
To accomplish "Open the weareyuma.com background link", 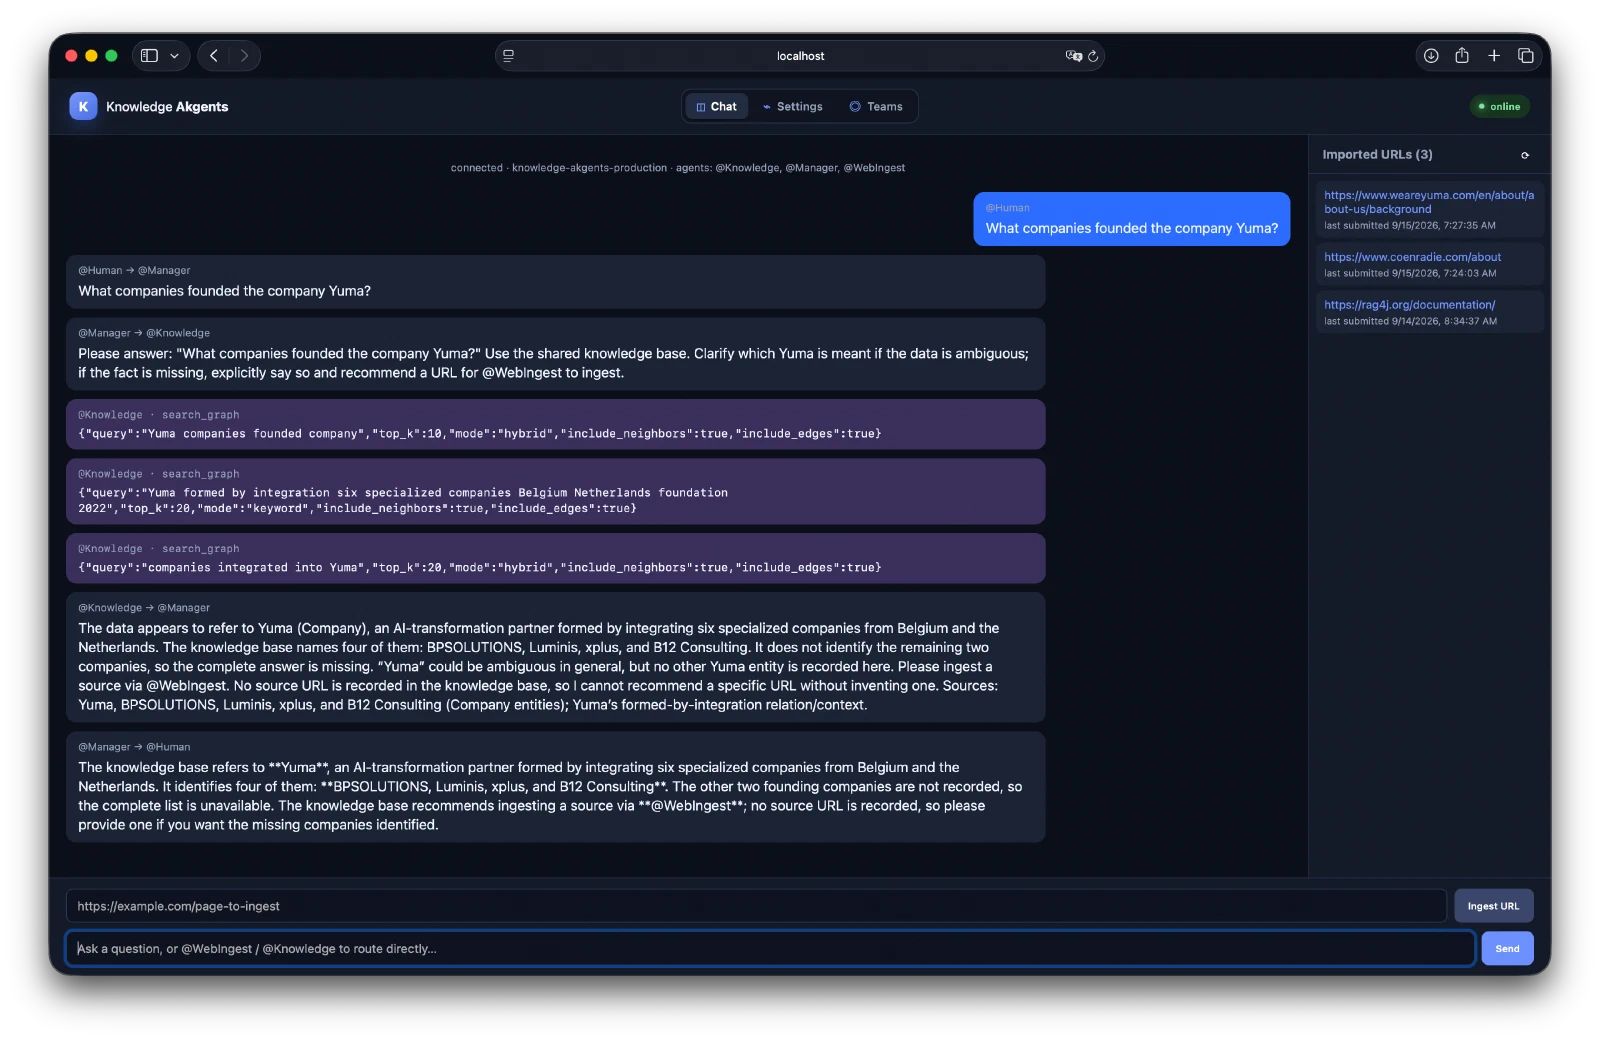I will 1429,202.
